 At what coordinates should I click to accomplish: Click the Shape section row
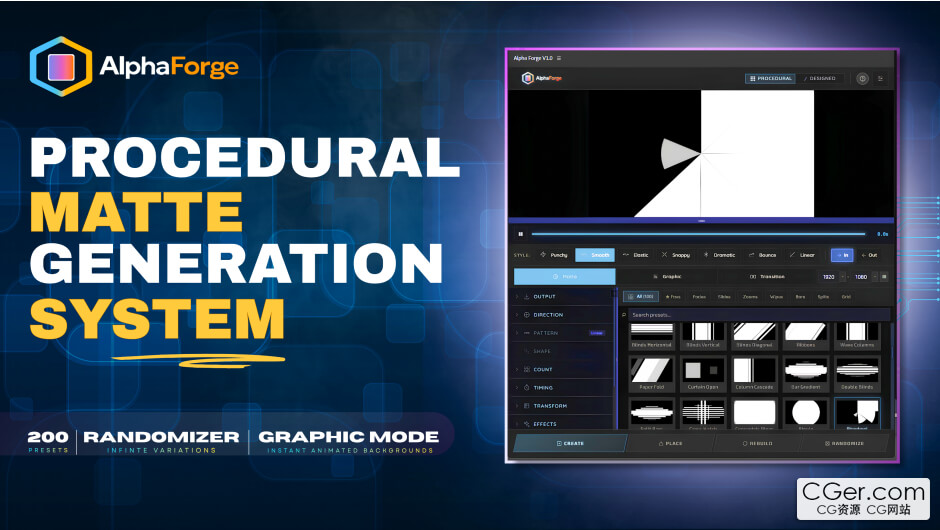coord(564,351)
